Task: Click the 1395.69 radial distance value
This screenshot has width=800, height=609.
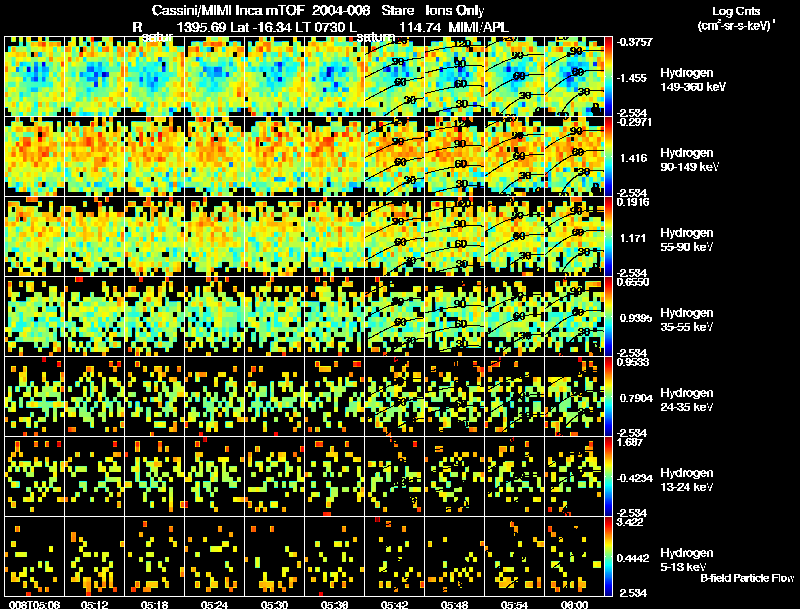Action: point(201,27)
